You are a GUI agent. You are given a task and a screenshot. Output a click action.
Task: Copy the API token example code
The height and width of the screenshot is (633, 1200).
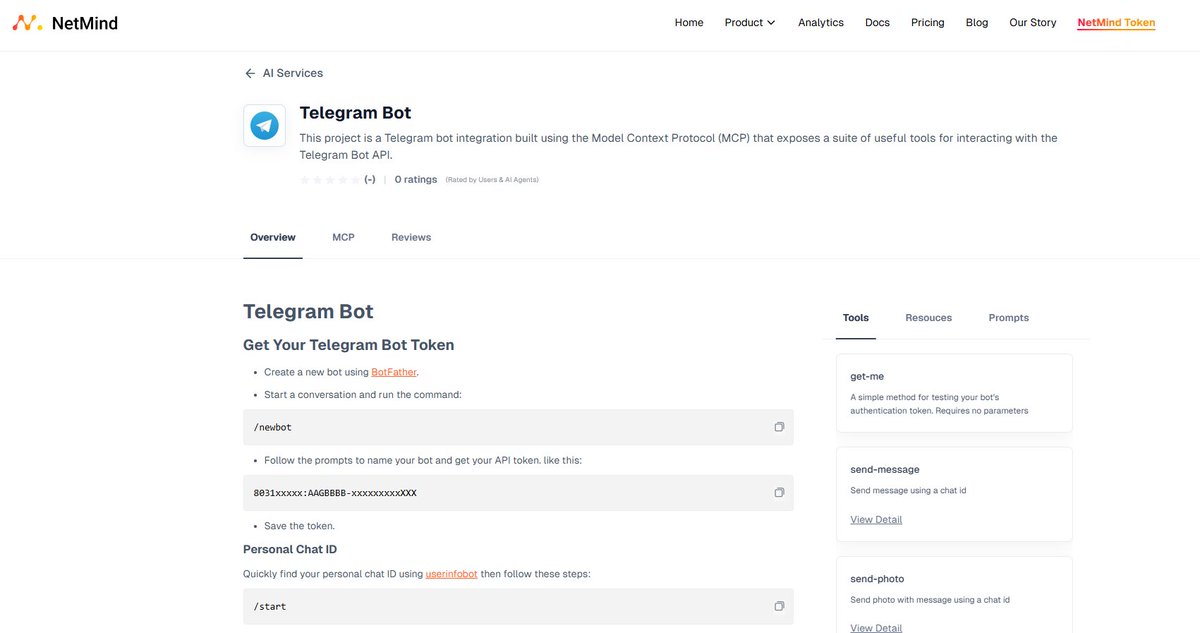[779, 493]
